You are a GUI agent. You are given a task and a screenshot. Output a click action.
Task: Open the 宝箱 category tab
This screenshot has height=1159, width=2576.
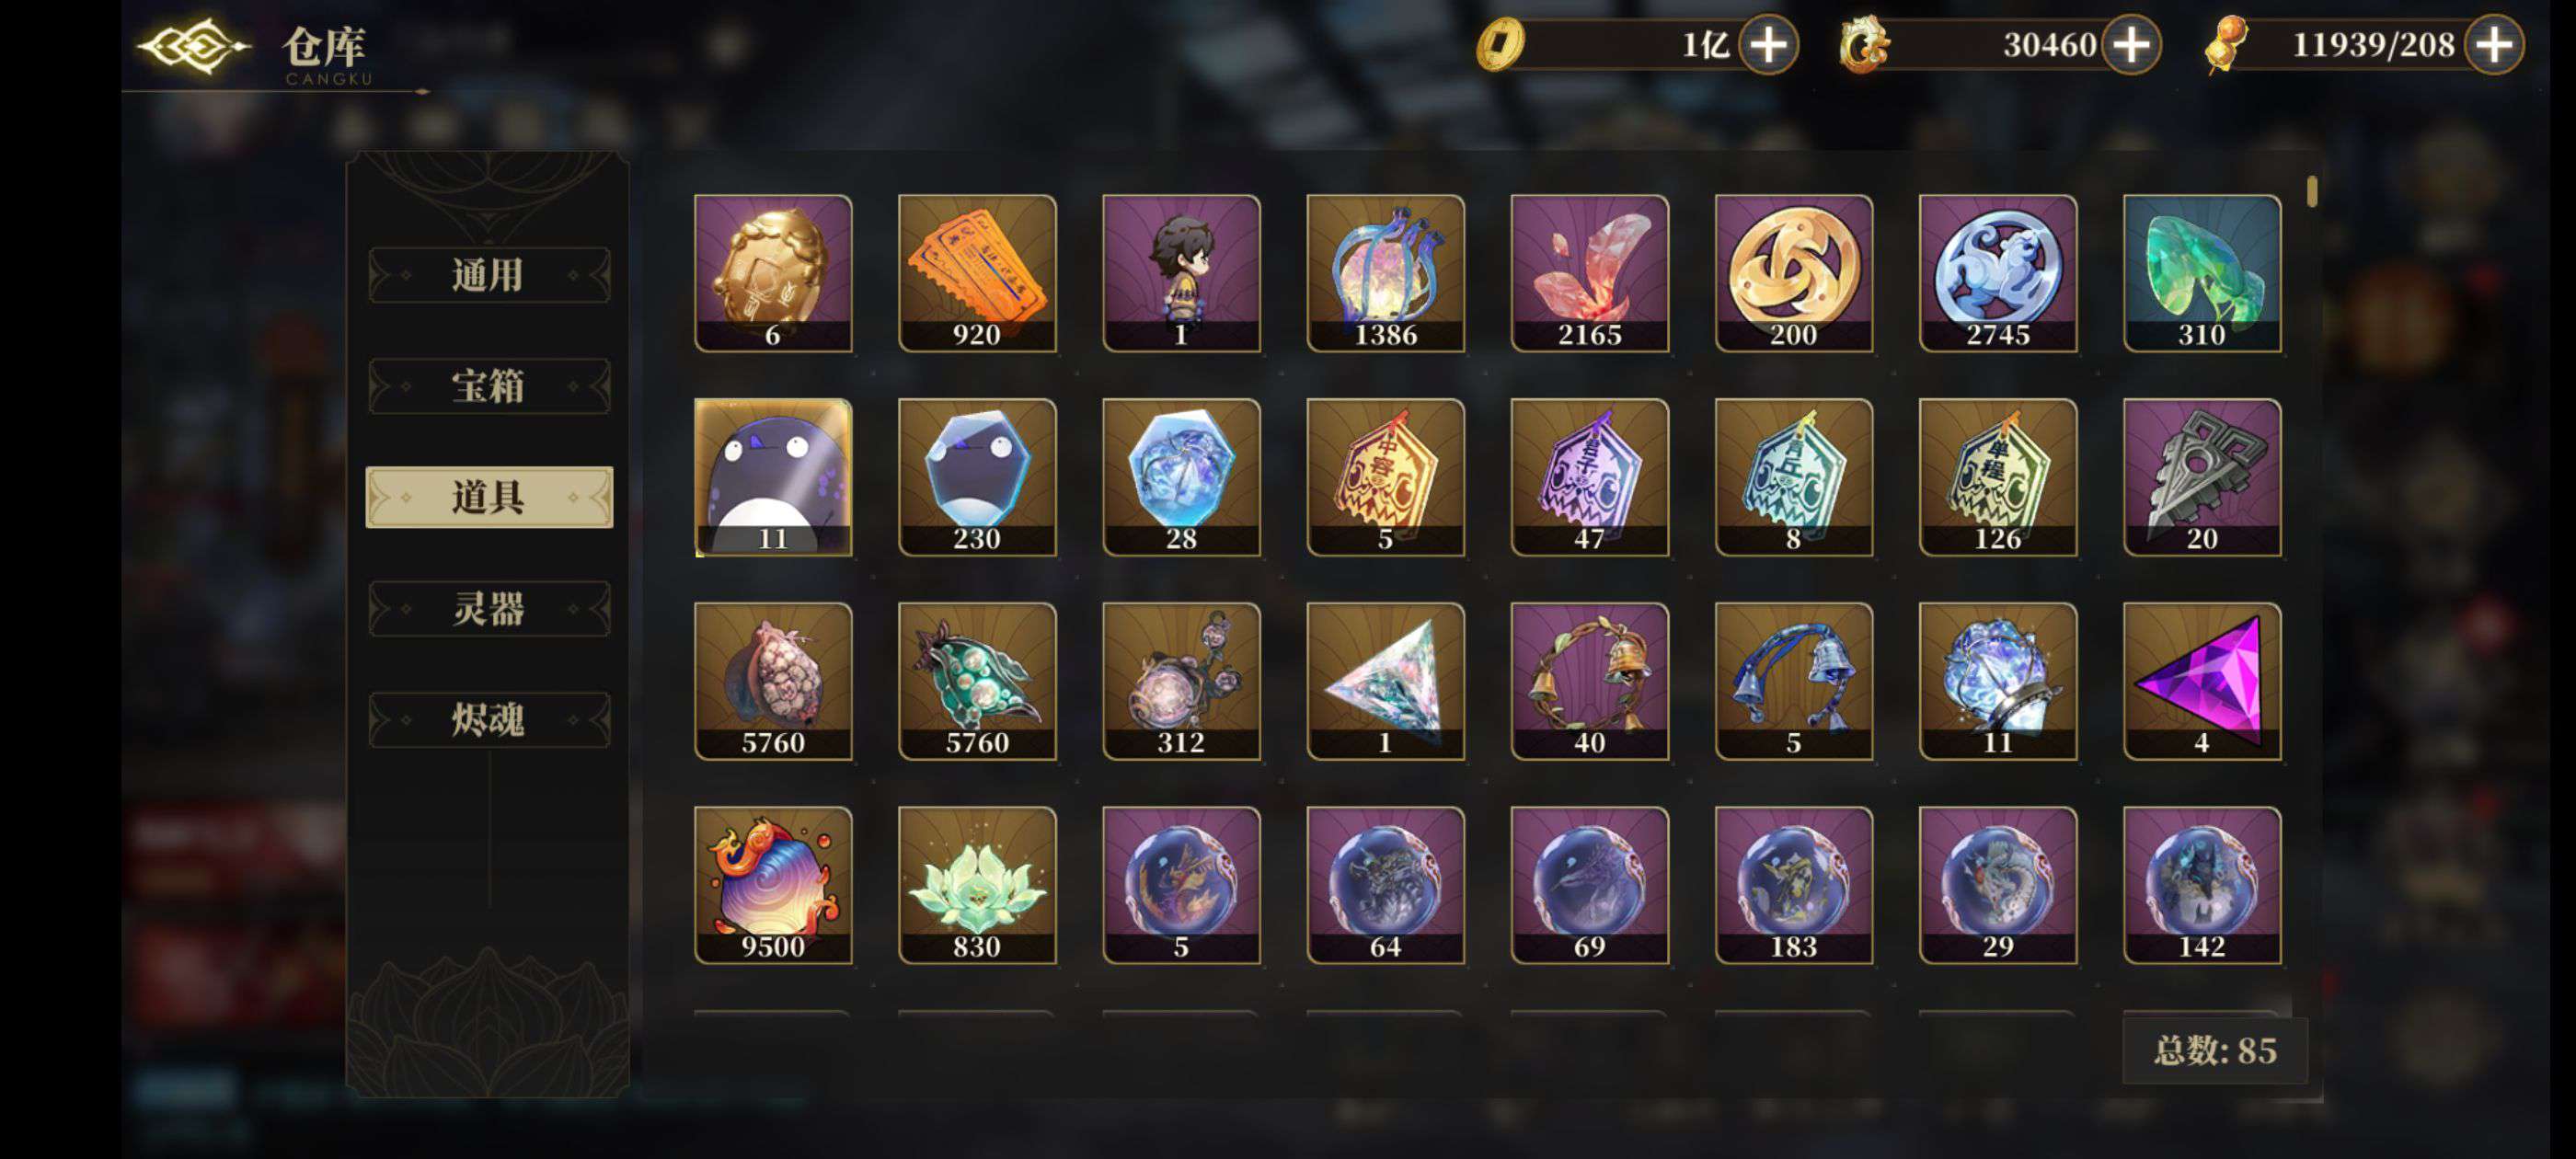point(489,386)
